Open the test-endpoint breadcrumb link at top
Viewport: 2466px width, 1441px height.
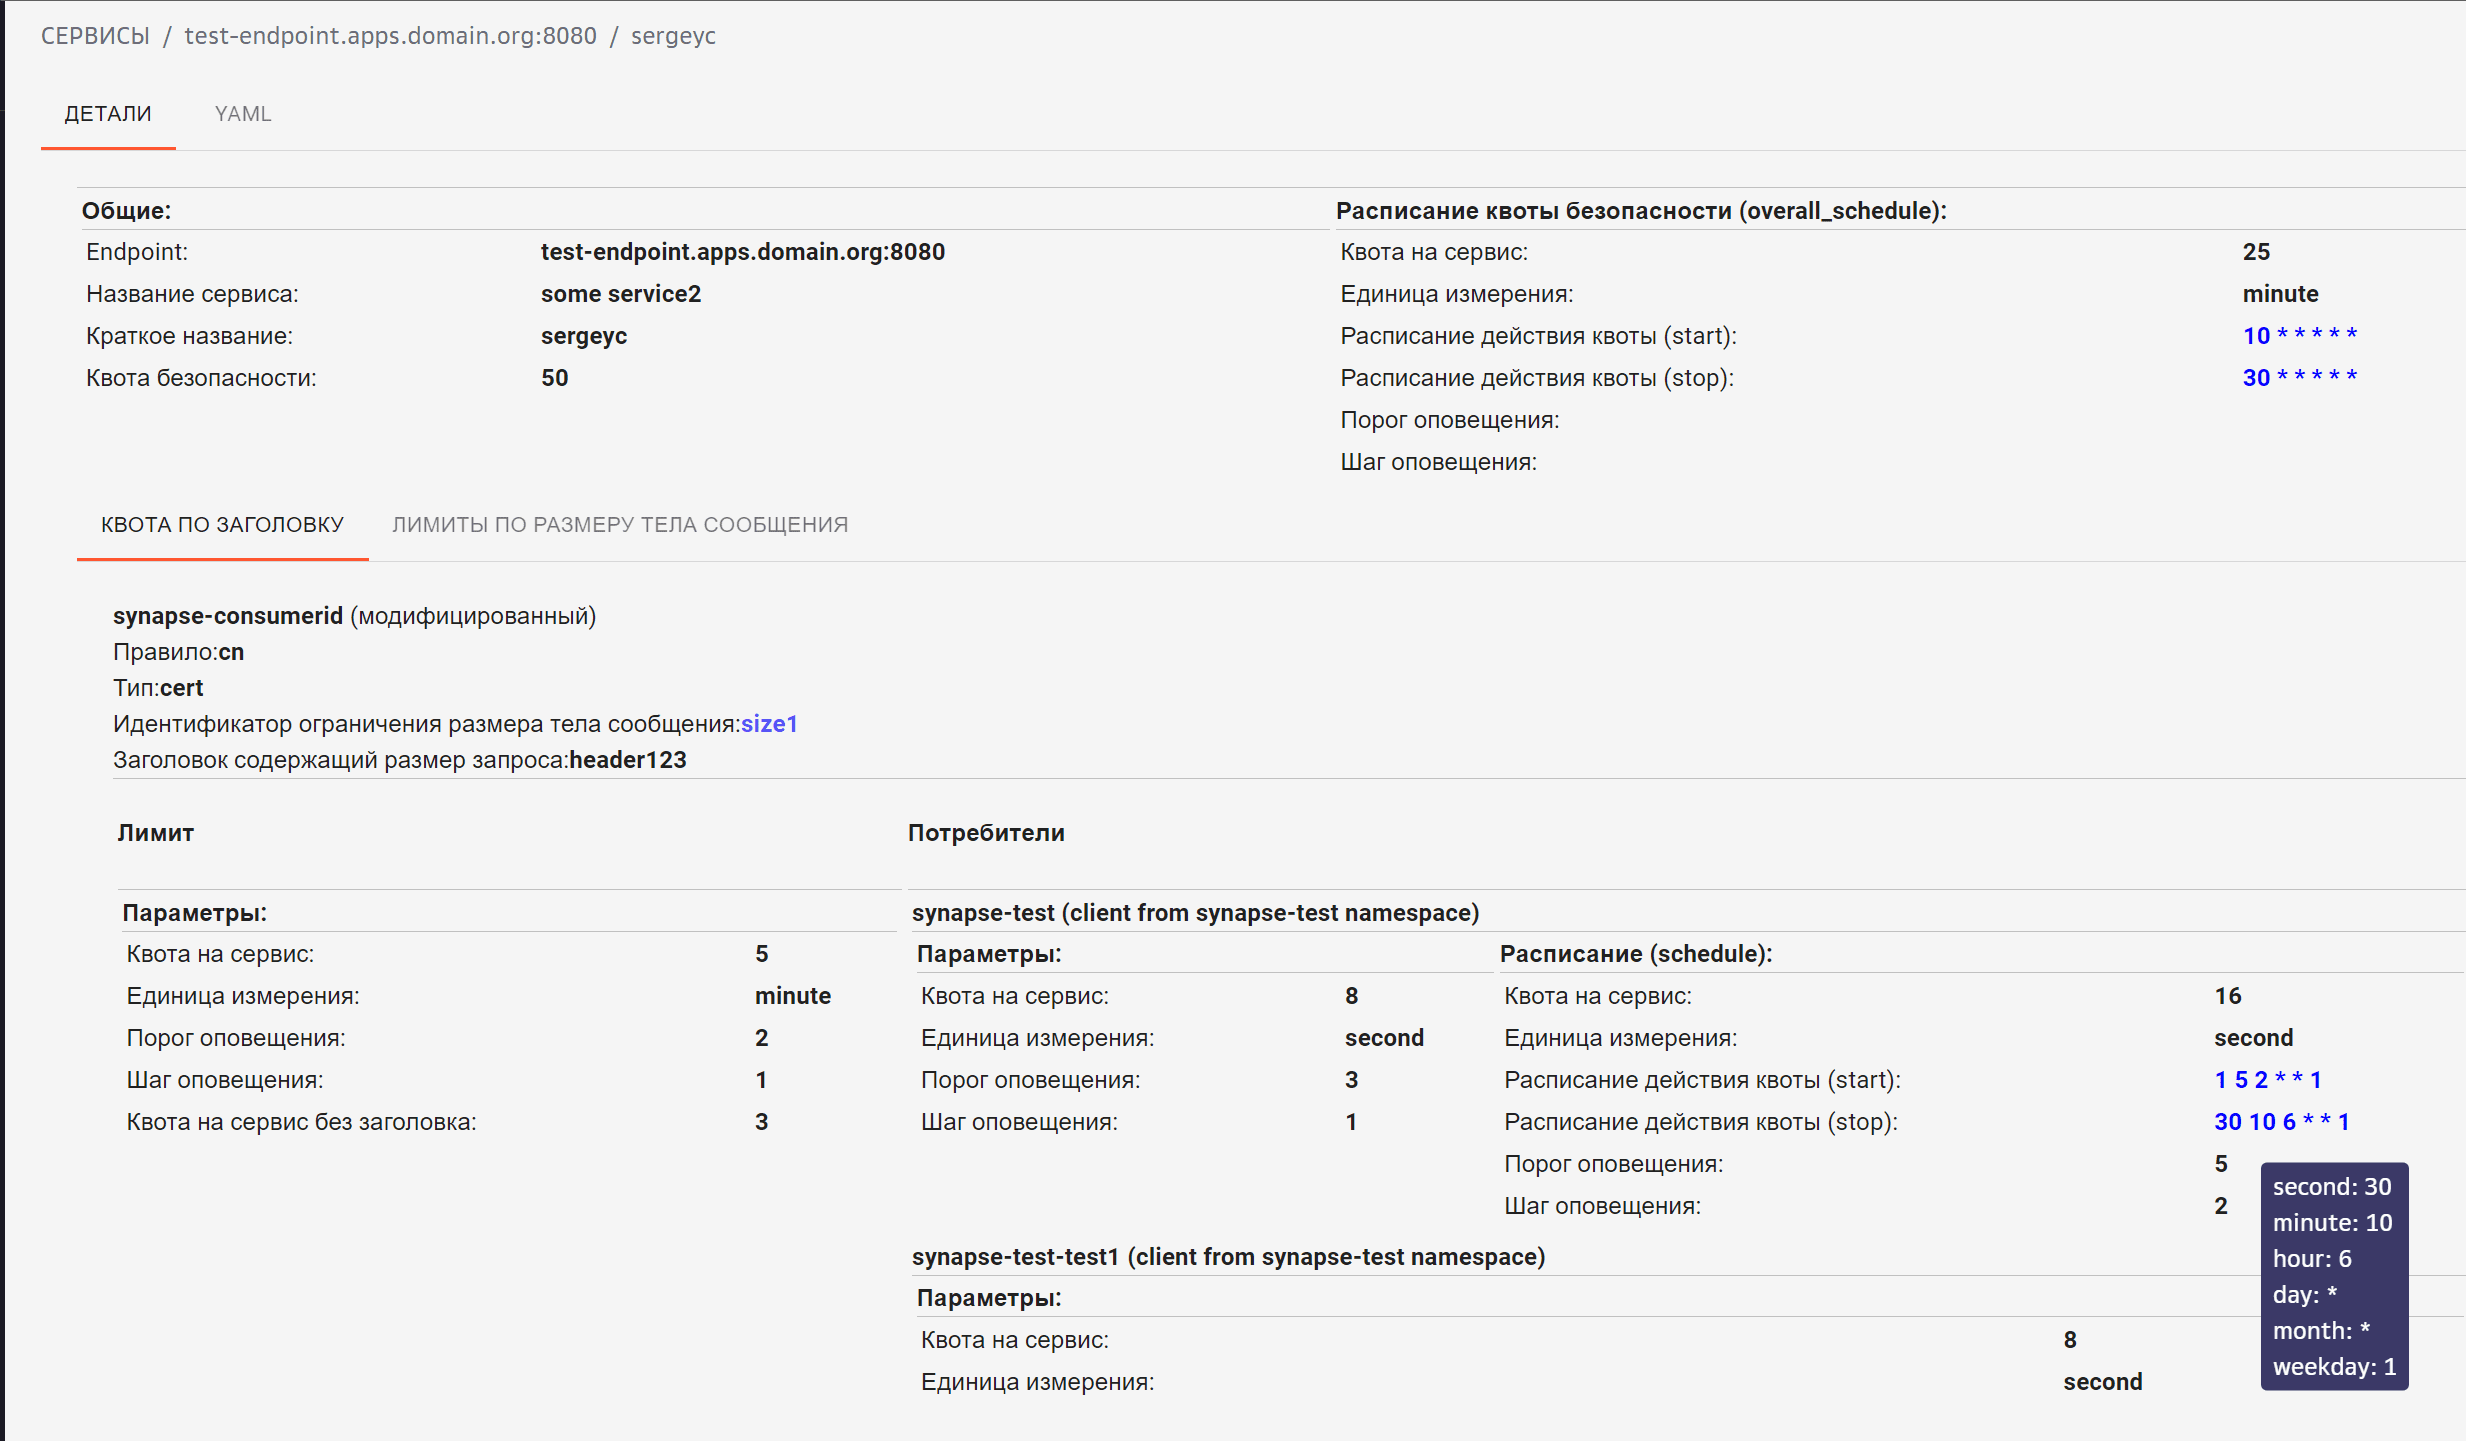tap(390, 36)
